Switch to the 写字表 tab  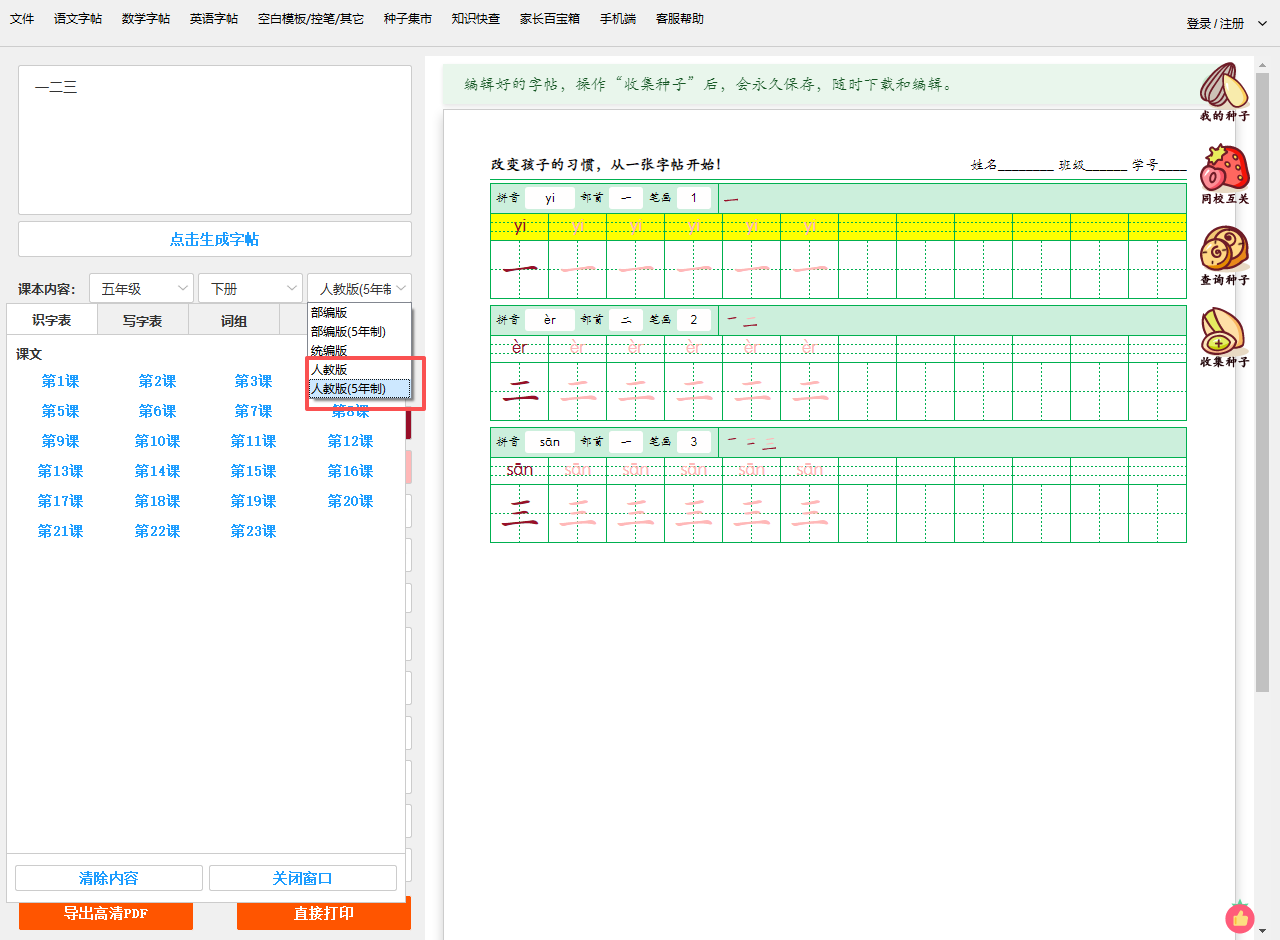(142, 321)
